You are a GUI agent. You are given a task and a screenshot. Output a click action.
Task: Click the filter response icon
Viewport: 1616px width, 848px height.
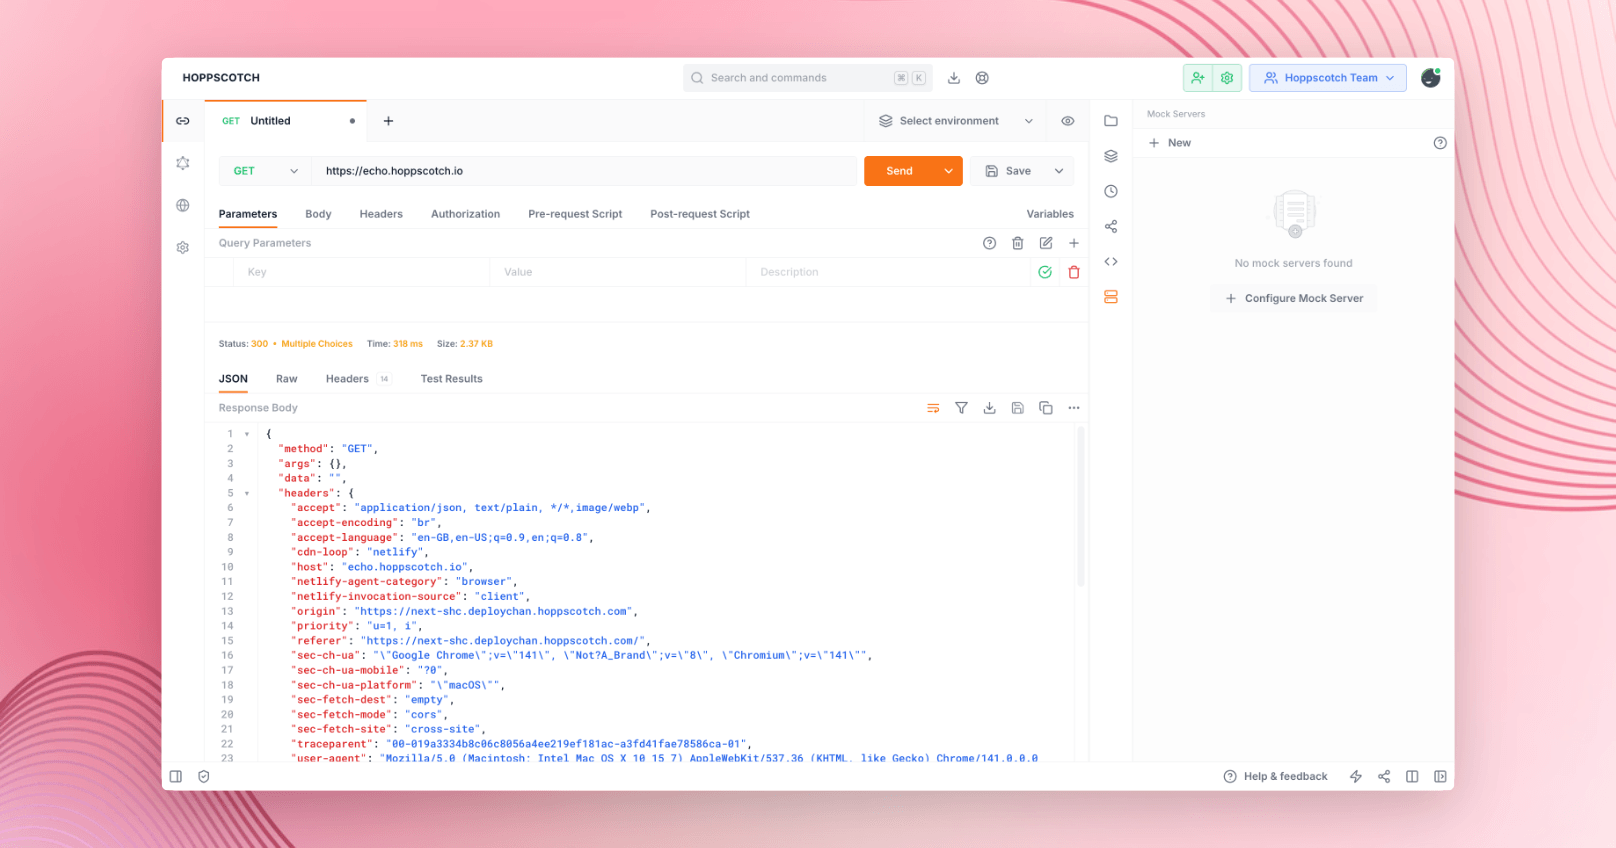coord(961,408)
